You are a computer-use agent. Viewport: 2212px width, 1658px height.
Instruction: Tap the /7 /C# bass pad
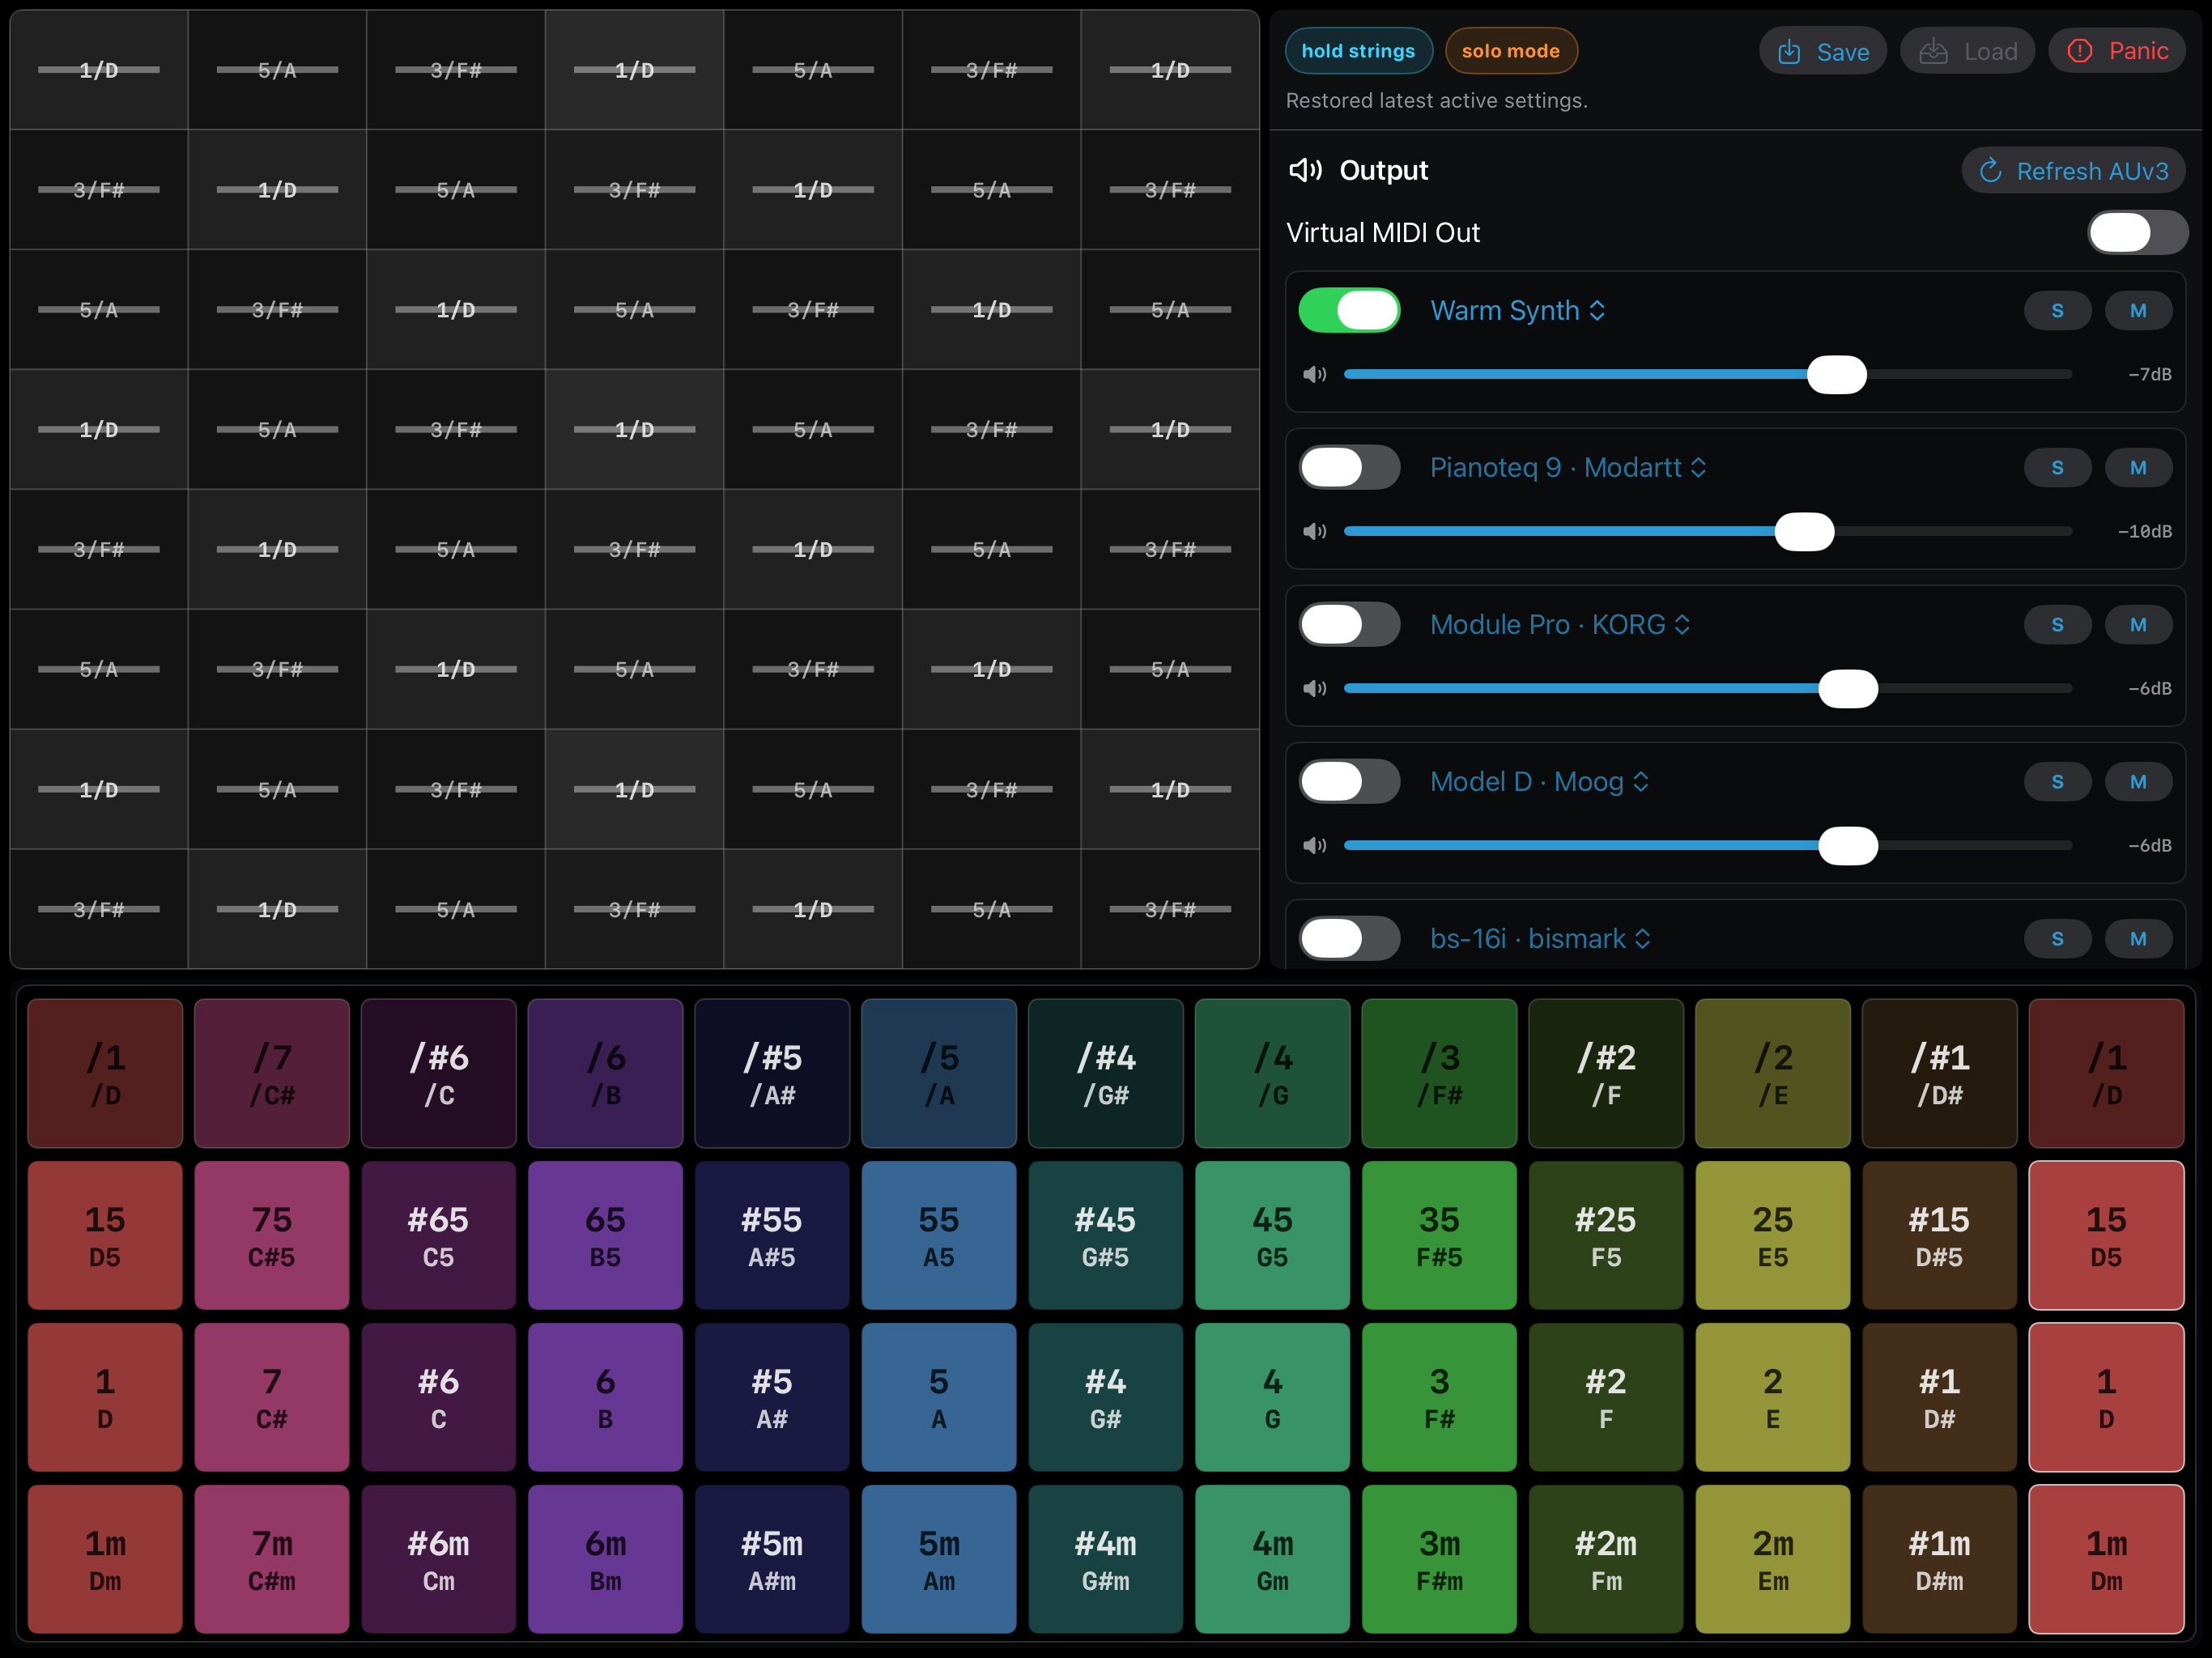click(x=272, y=1073)
